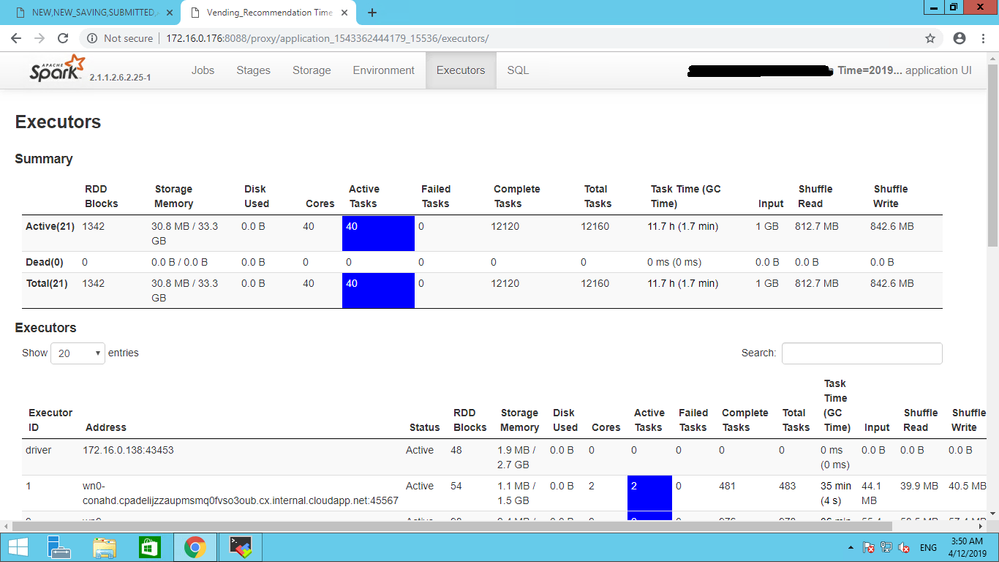
Task: Sort table by Executor ID header
Action: coord(50,420)
